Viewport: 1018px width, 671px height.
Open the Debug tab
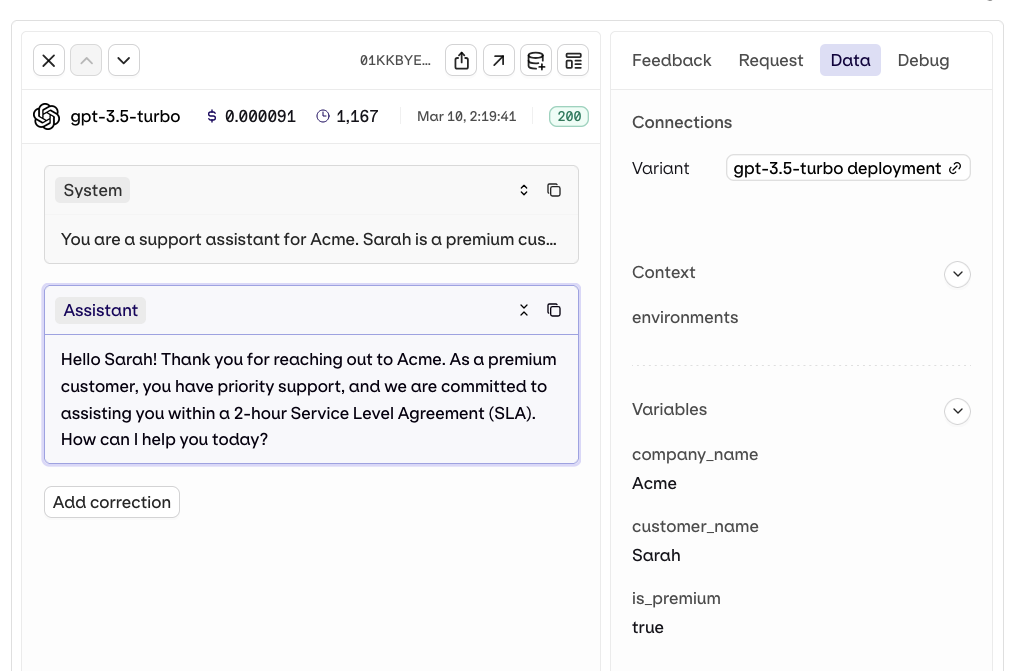coord(923,60)
